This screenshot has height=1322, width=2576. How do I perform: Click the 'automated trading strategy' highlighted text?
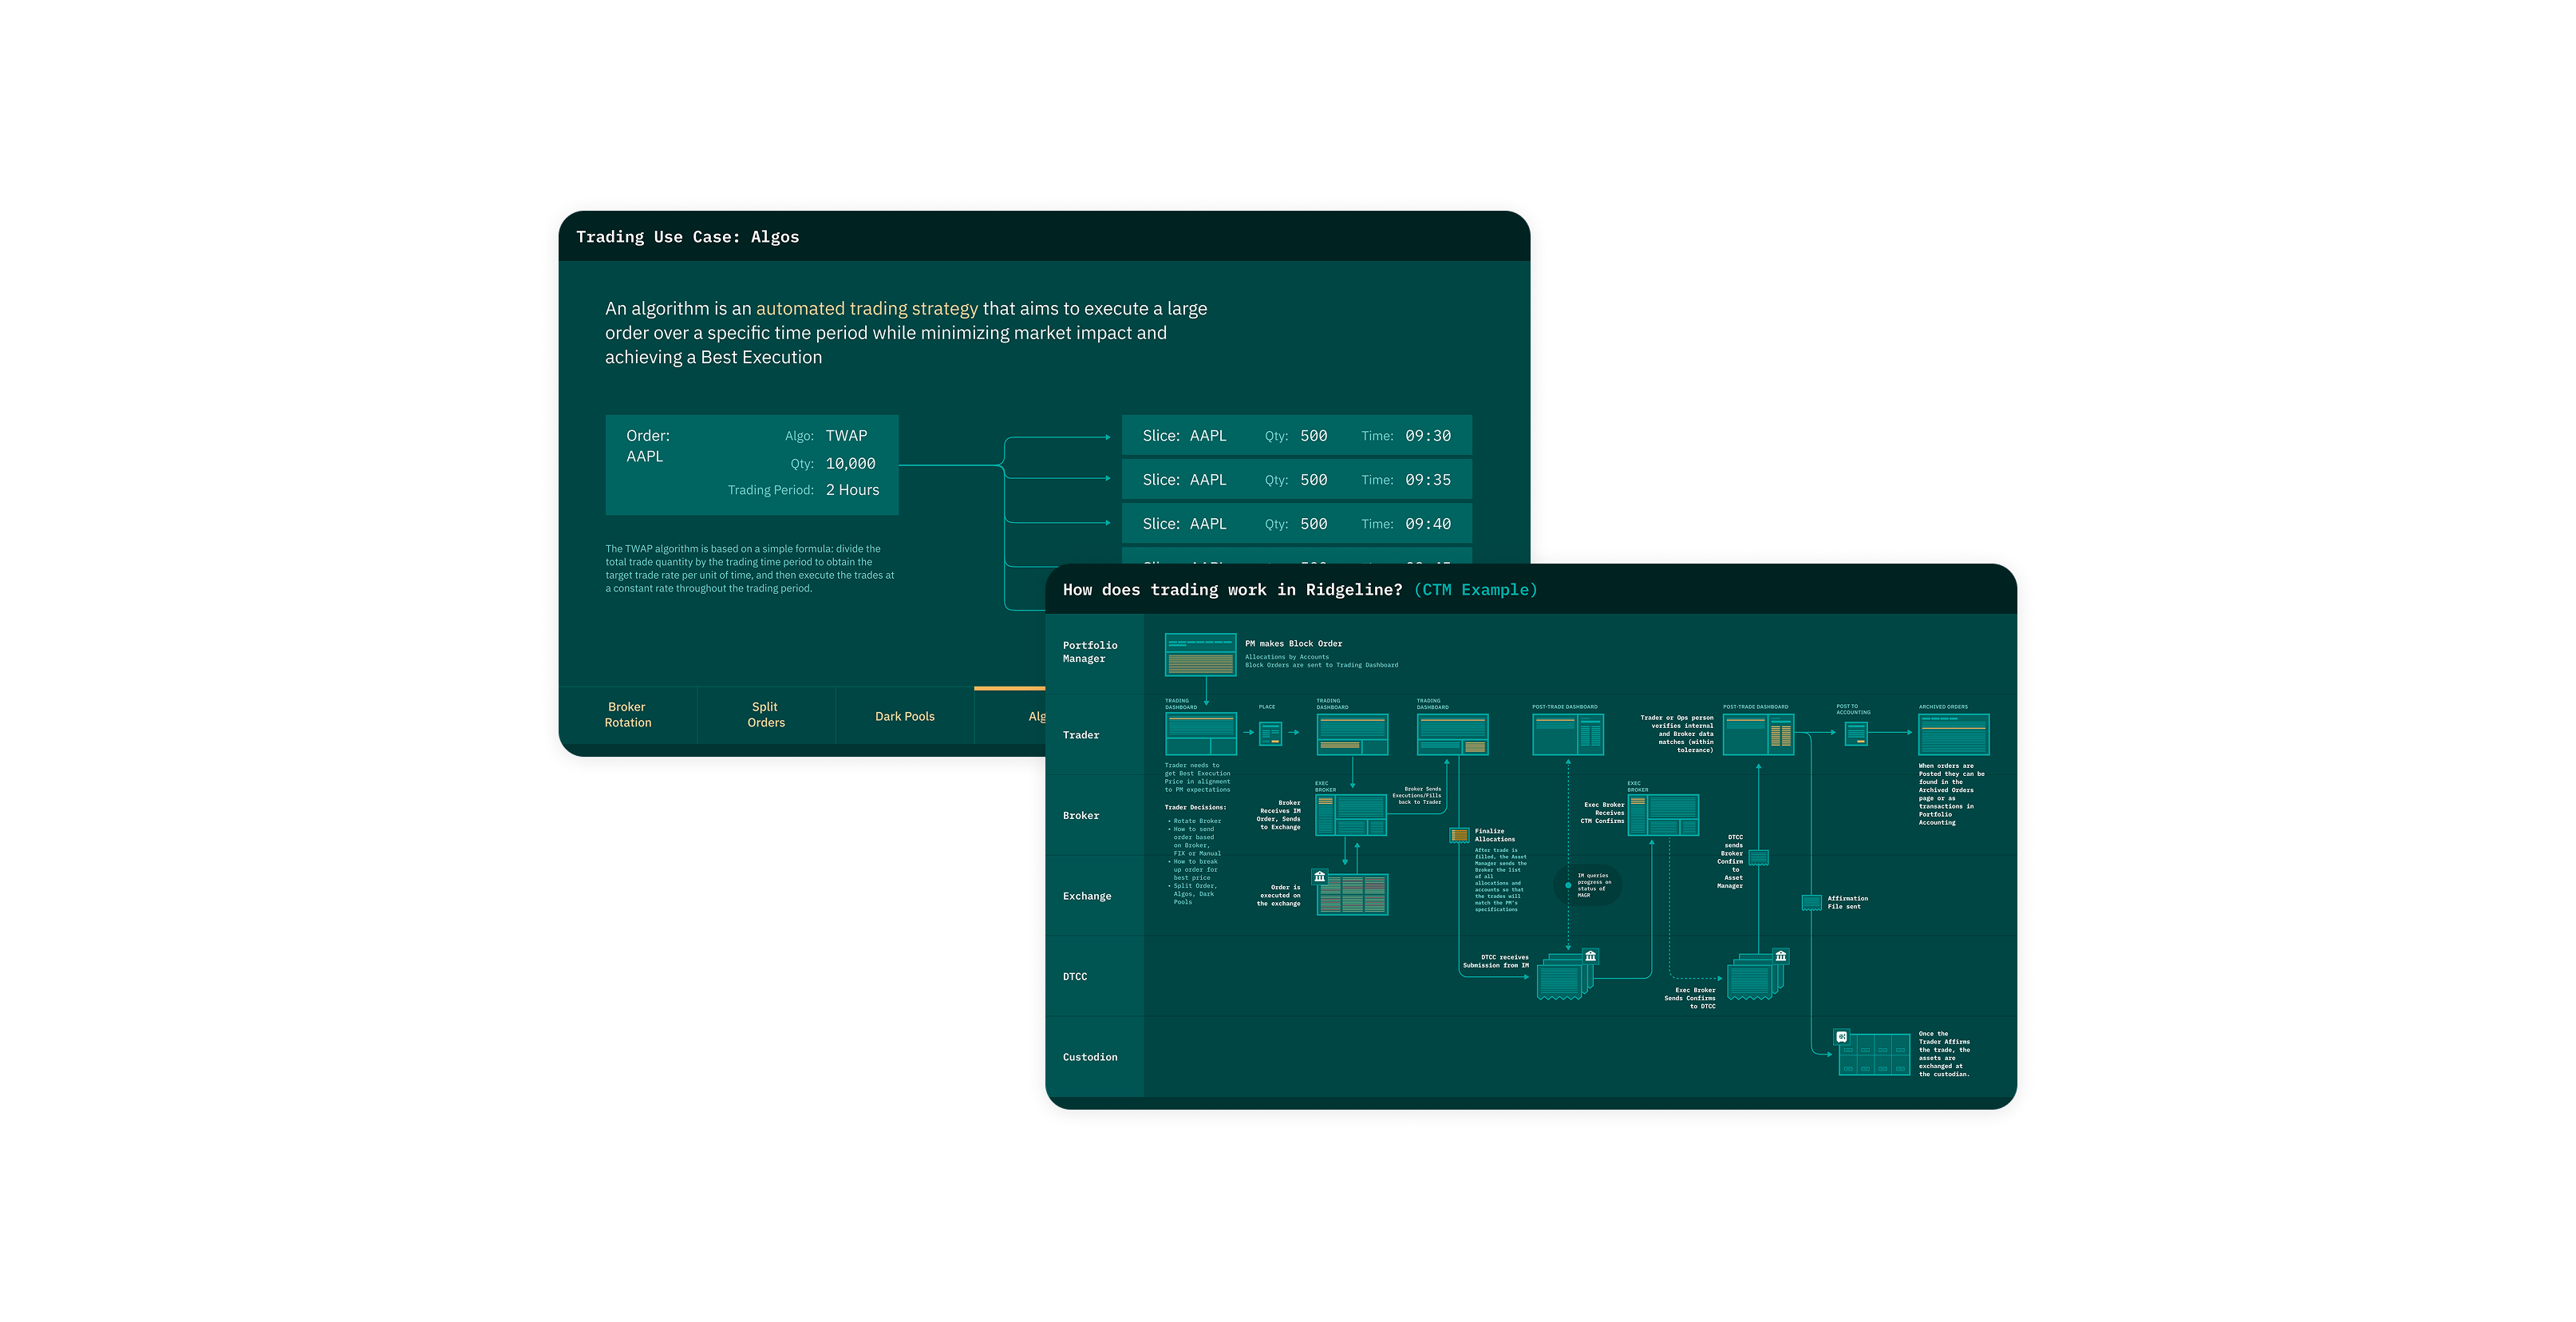click(x=866, y=309)
